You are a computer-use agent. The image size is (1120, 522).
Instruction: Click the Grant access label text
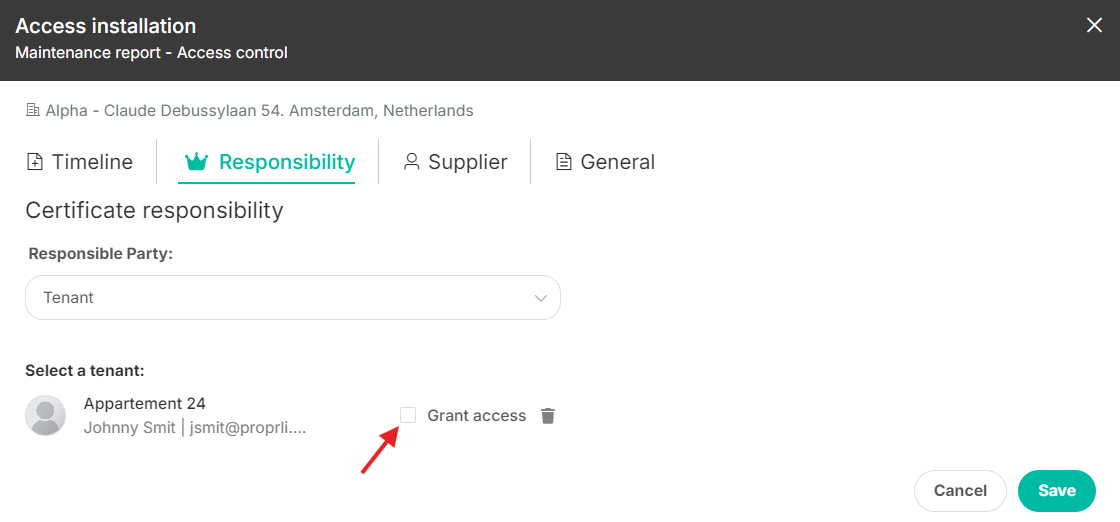476,416
